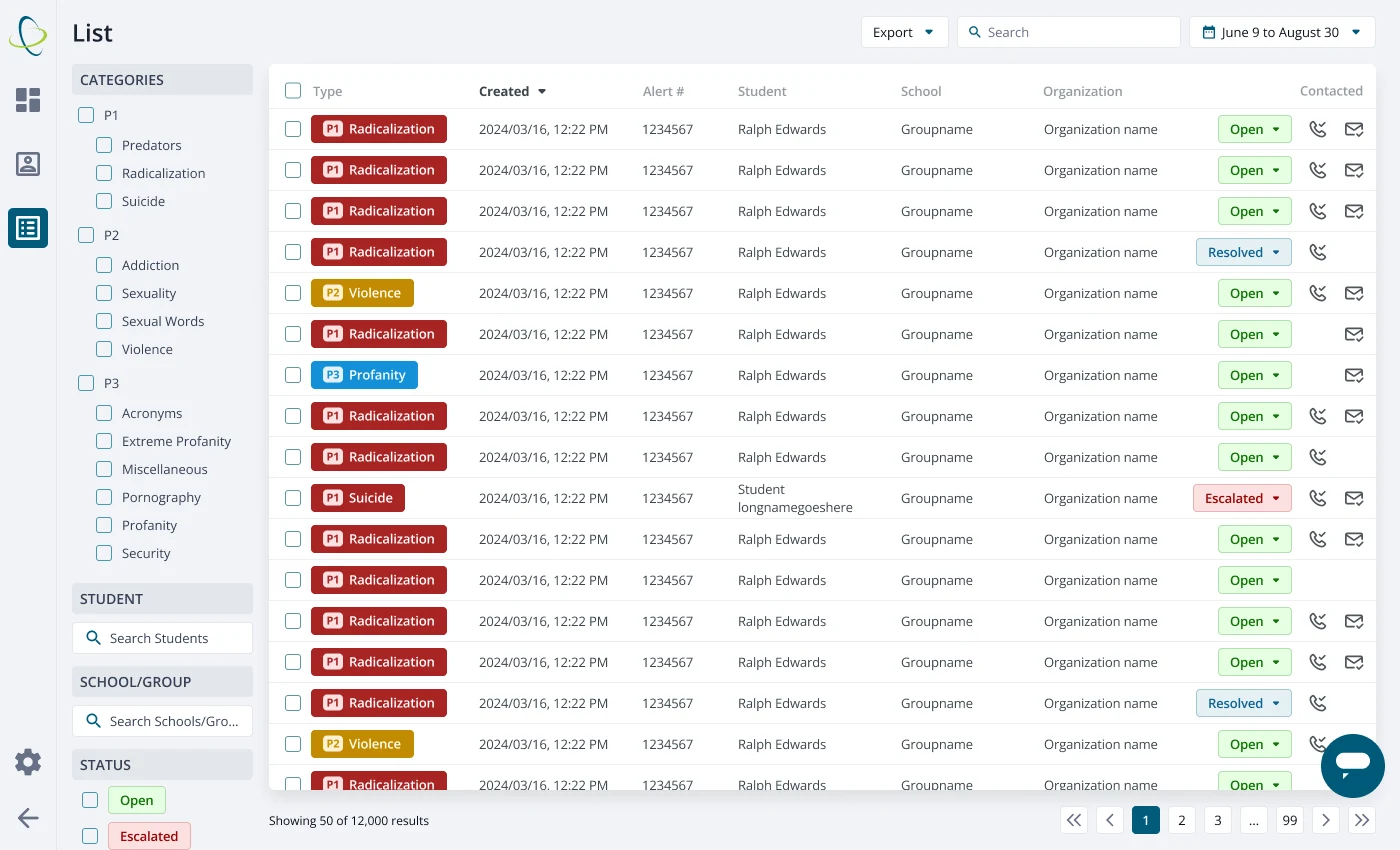Tick the Addiction category checkbox

104,265
